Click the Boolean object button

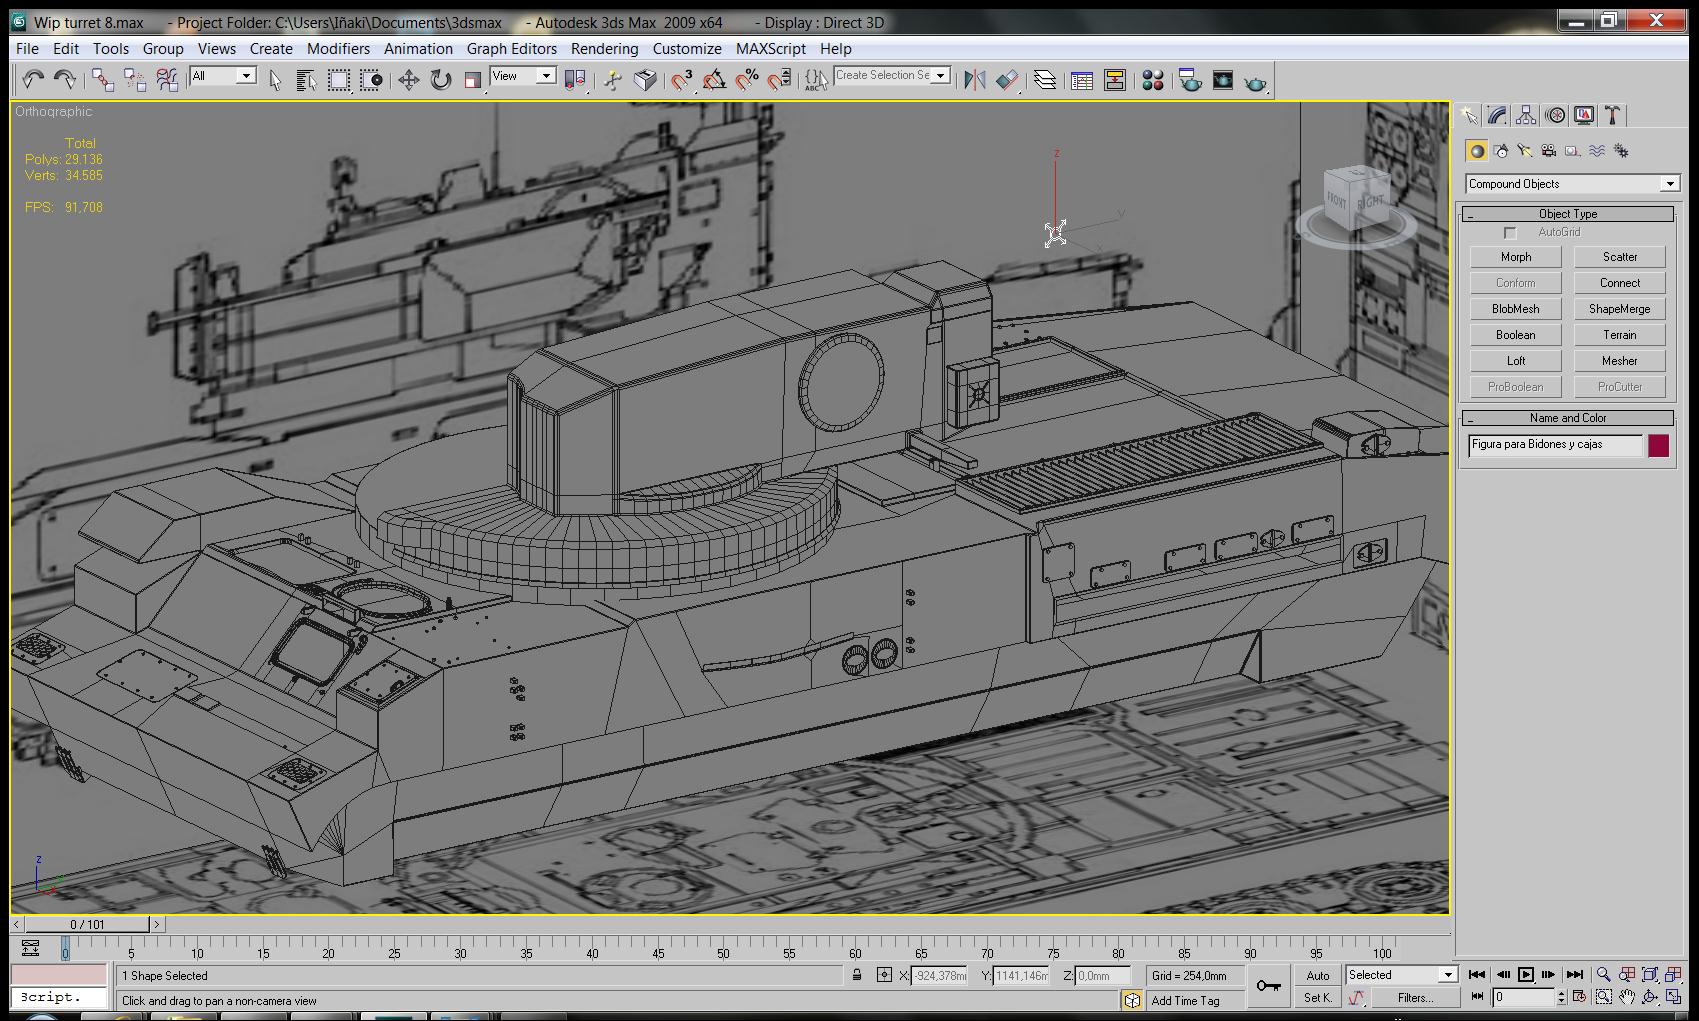pos(1515,335)
